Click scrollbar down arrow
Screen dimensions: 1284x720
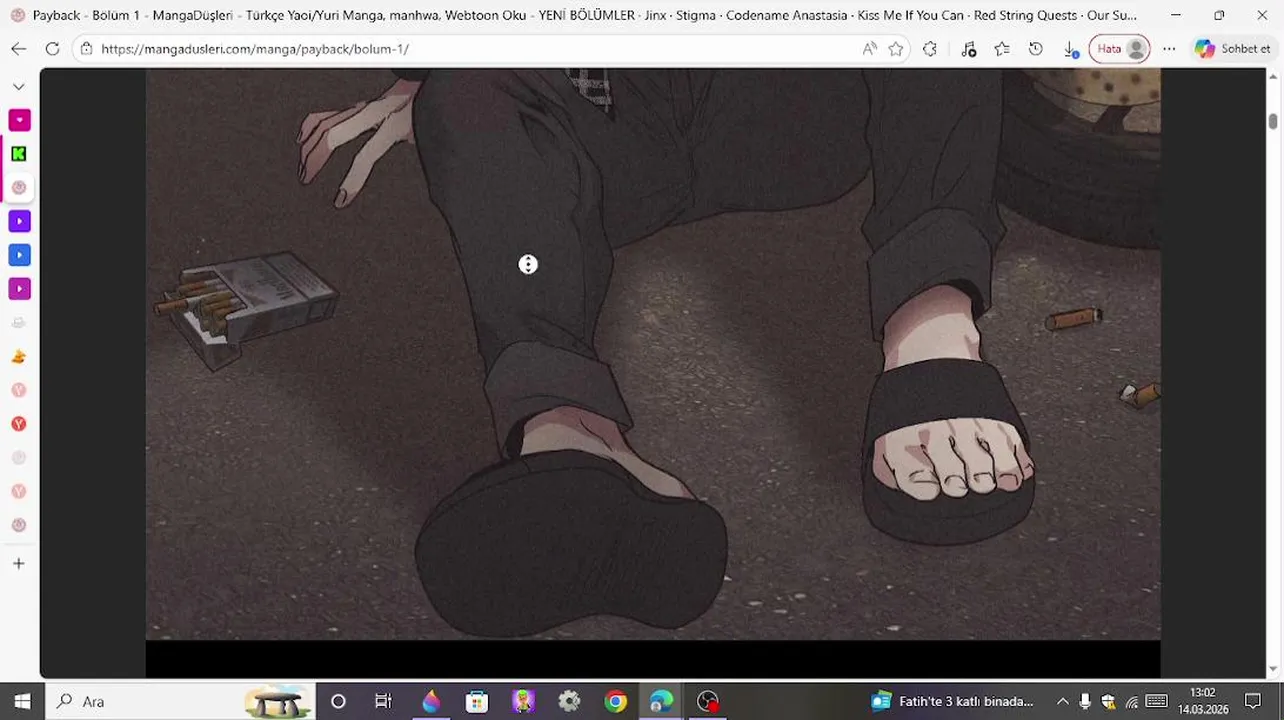coord(1273,670)
